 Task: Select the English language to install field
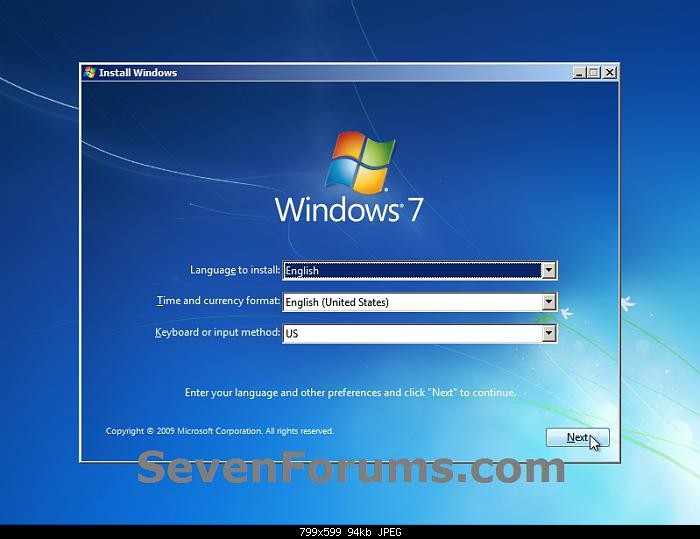point(412,270)
